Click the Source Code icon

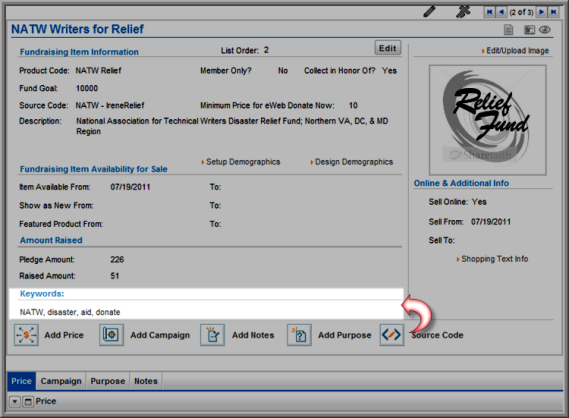[x=392, y=335]
